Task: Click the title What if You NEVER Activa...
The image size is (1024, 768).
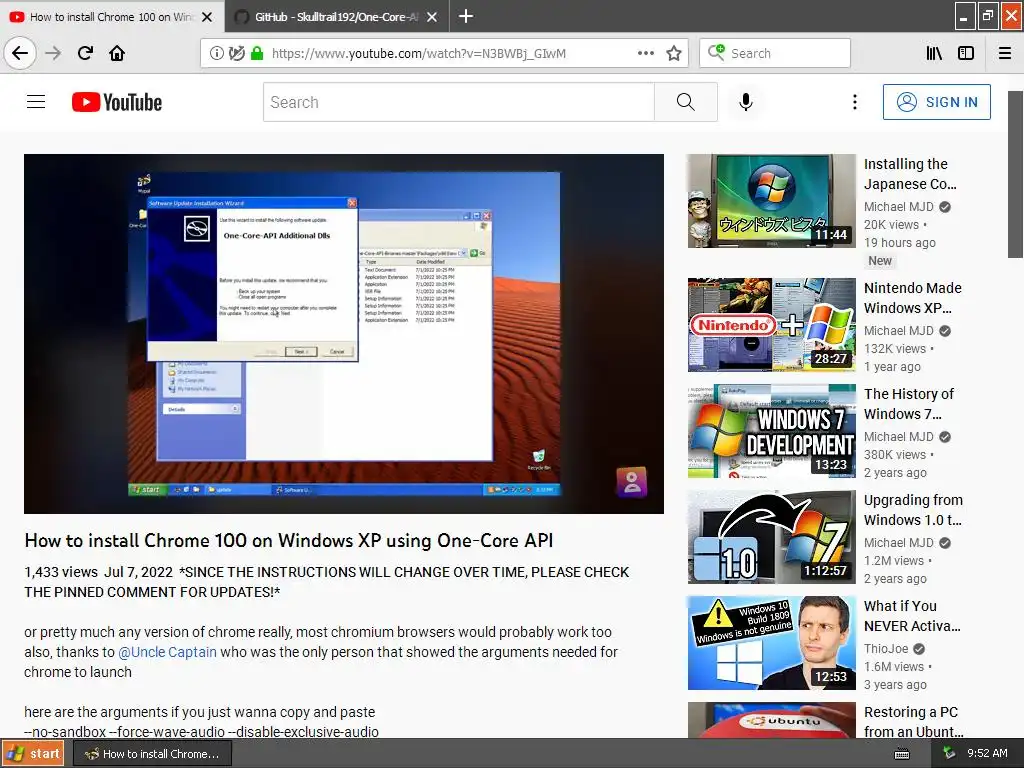Action: coord(912,616)
